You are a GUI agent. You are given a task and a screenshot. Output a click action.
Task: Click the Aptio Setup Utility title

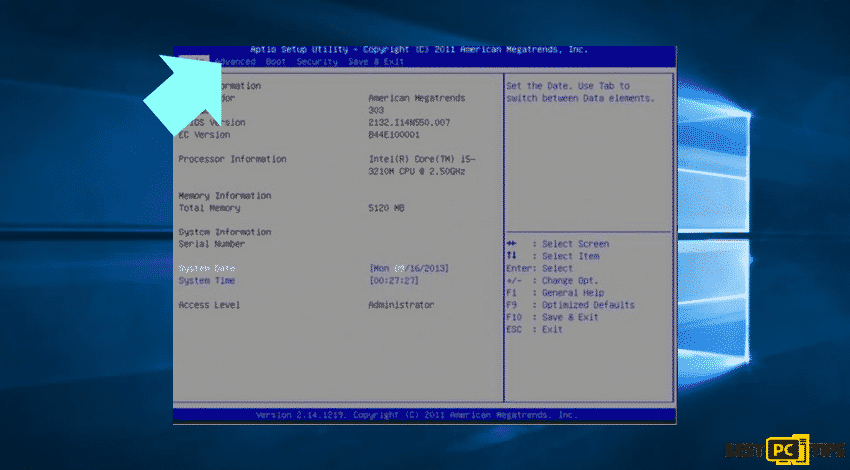click(418, 50)
